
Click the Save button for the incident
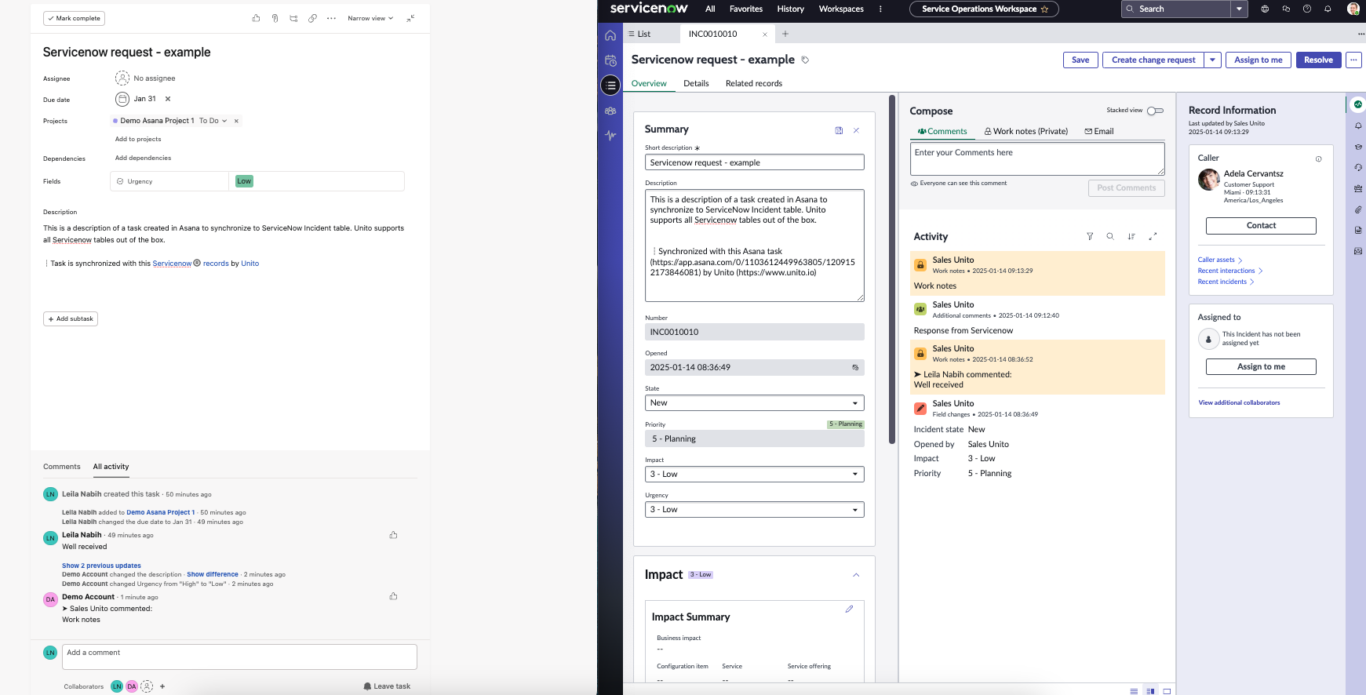1080,60
